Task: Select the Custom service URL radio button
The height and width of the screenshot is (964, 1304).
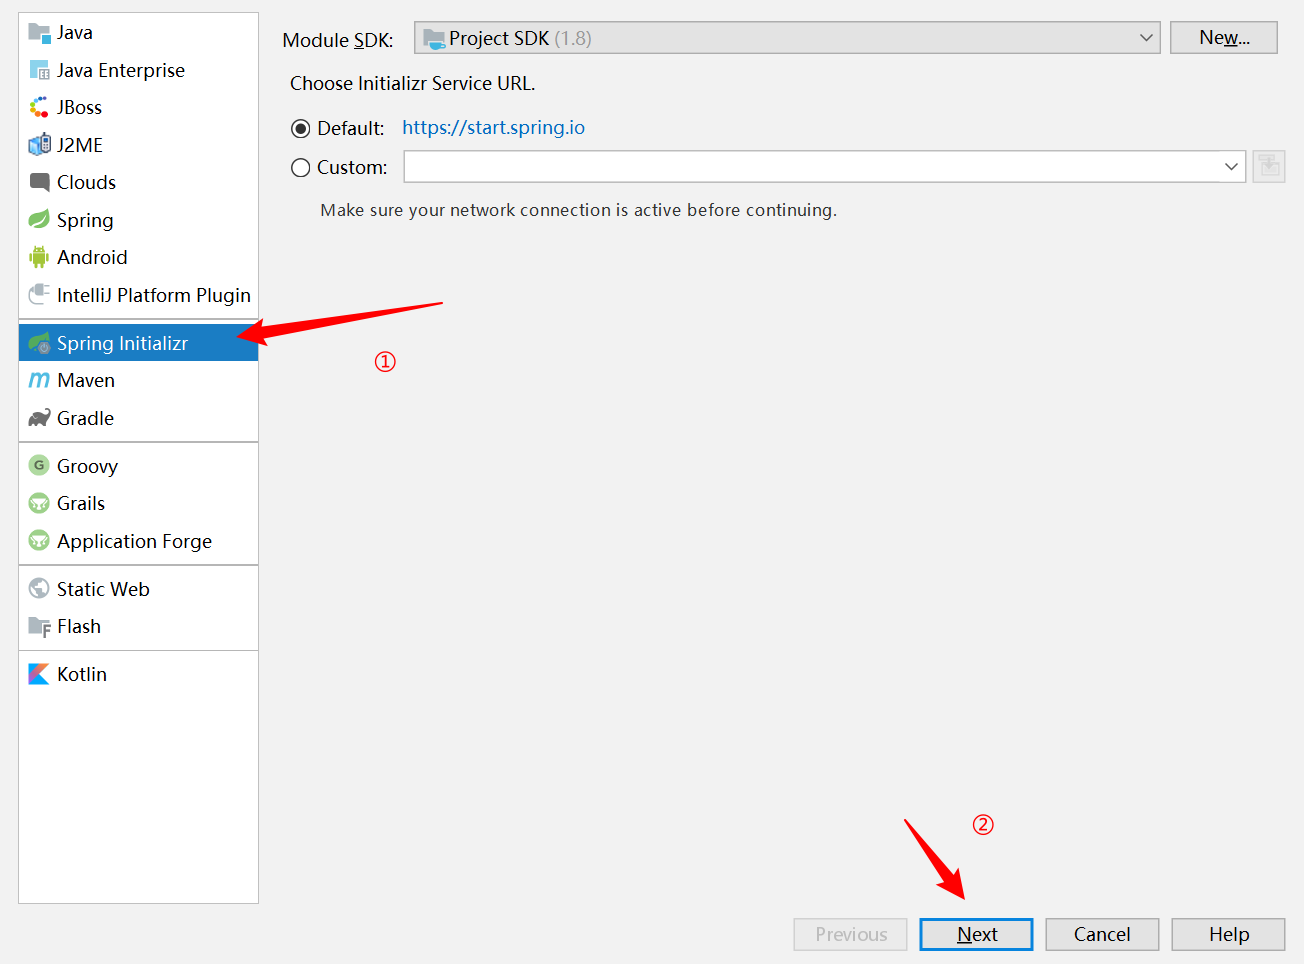Action: pyautogui.click(x=300, y=168)
